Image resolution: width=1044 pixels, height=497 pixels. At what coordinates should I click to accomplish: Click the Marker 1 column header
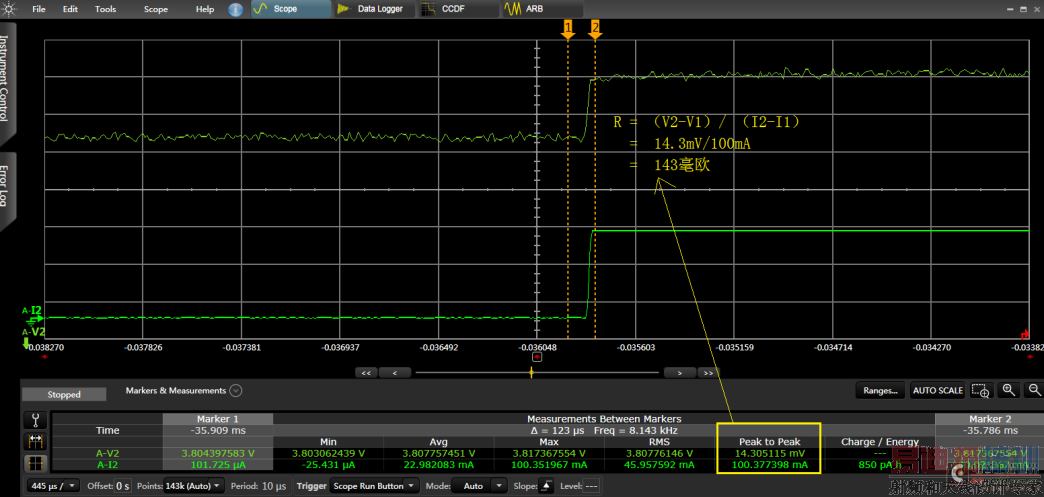218,419
